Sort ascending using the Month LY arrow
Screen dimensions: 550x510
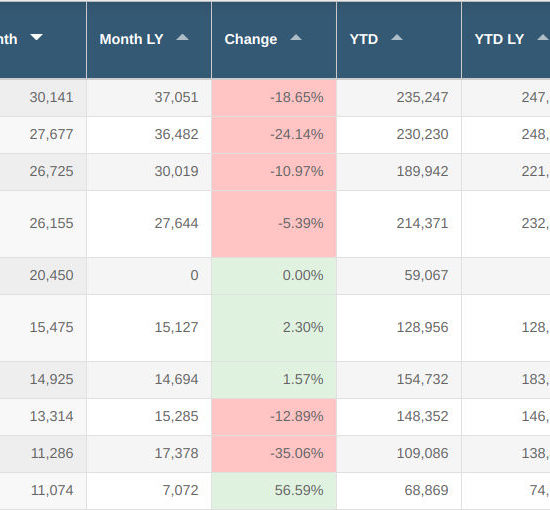click(182, 37)
